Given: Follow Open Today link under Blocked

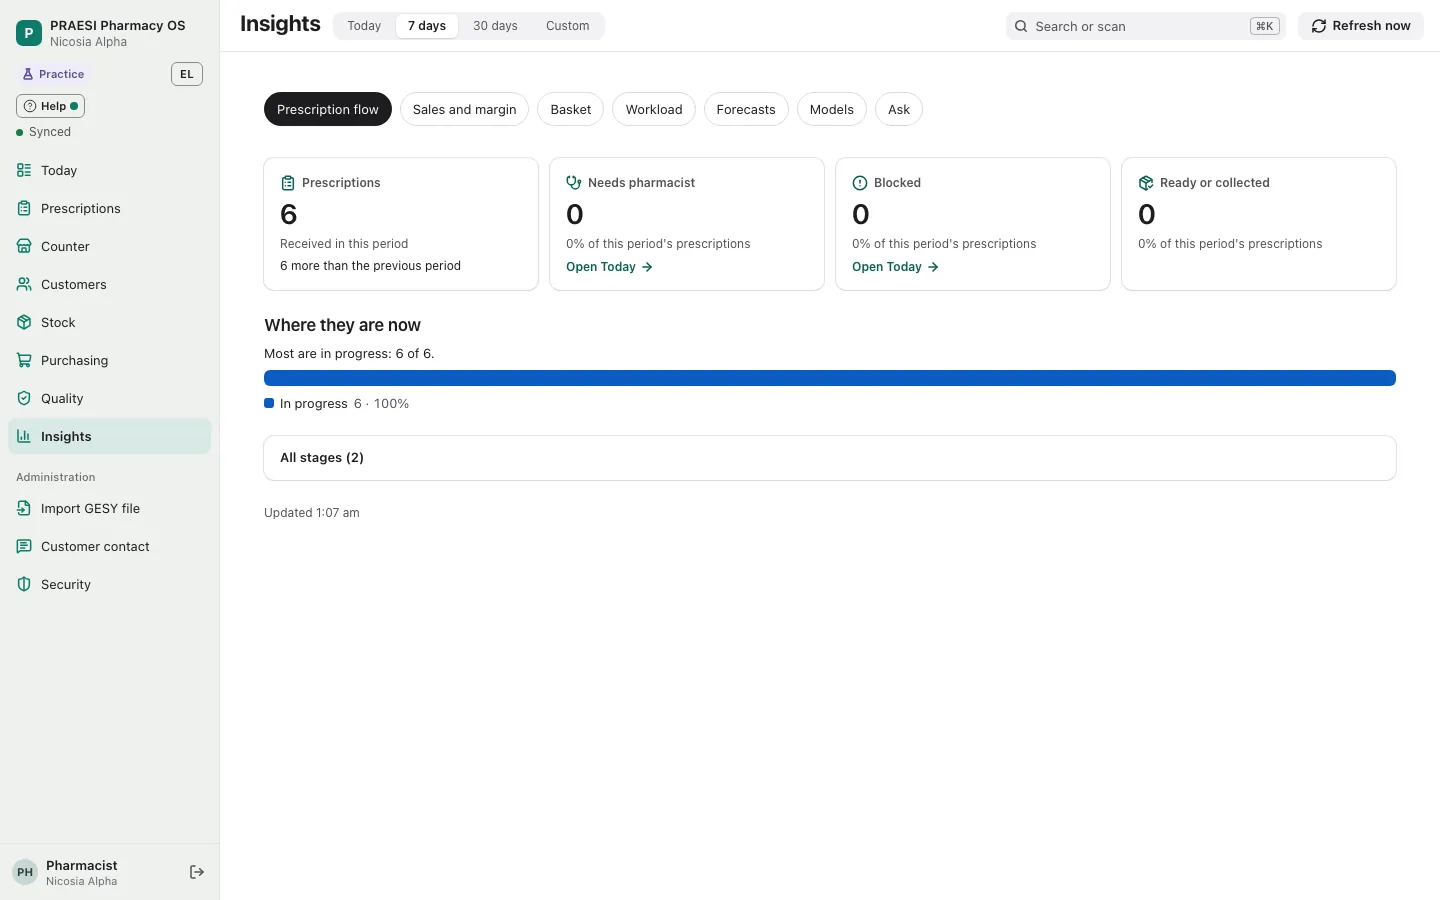Looking at the screenshot, I should tap(895, 267).
